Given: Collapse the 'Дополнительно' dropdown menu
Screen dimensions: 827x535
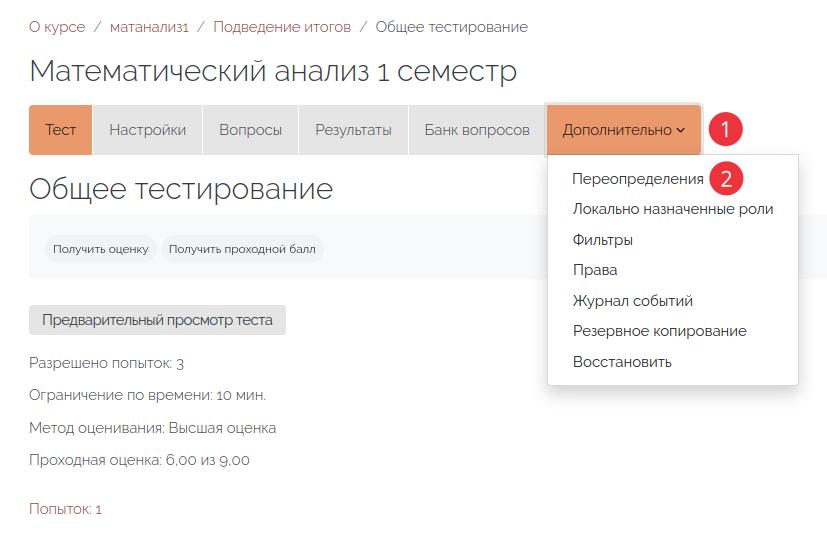Looking at the screenshot, I should point(624,130).
